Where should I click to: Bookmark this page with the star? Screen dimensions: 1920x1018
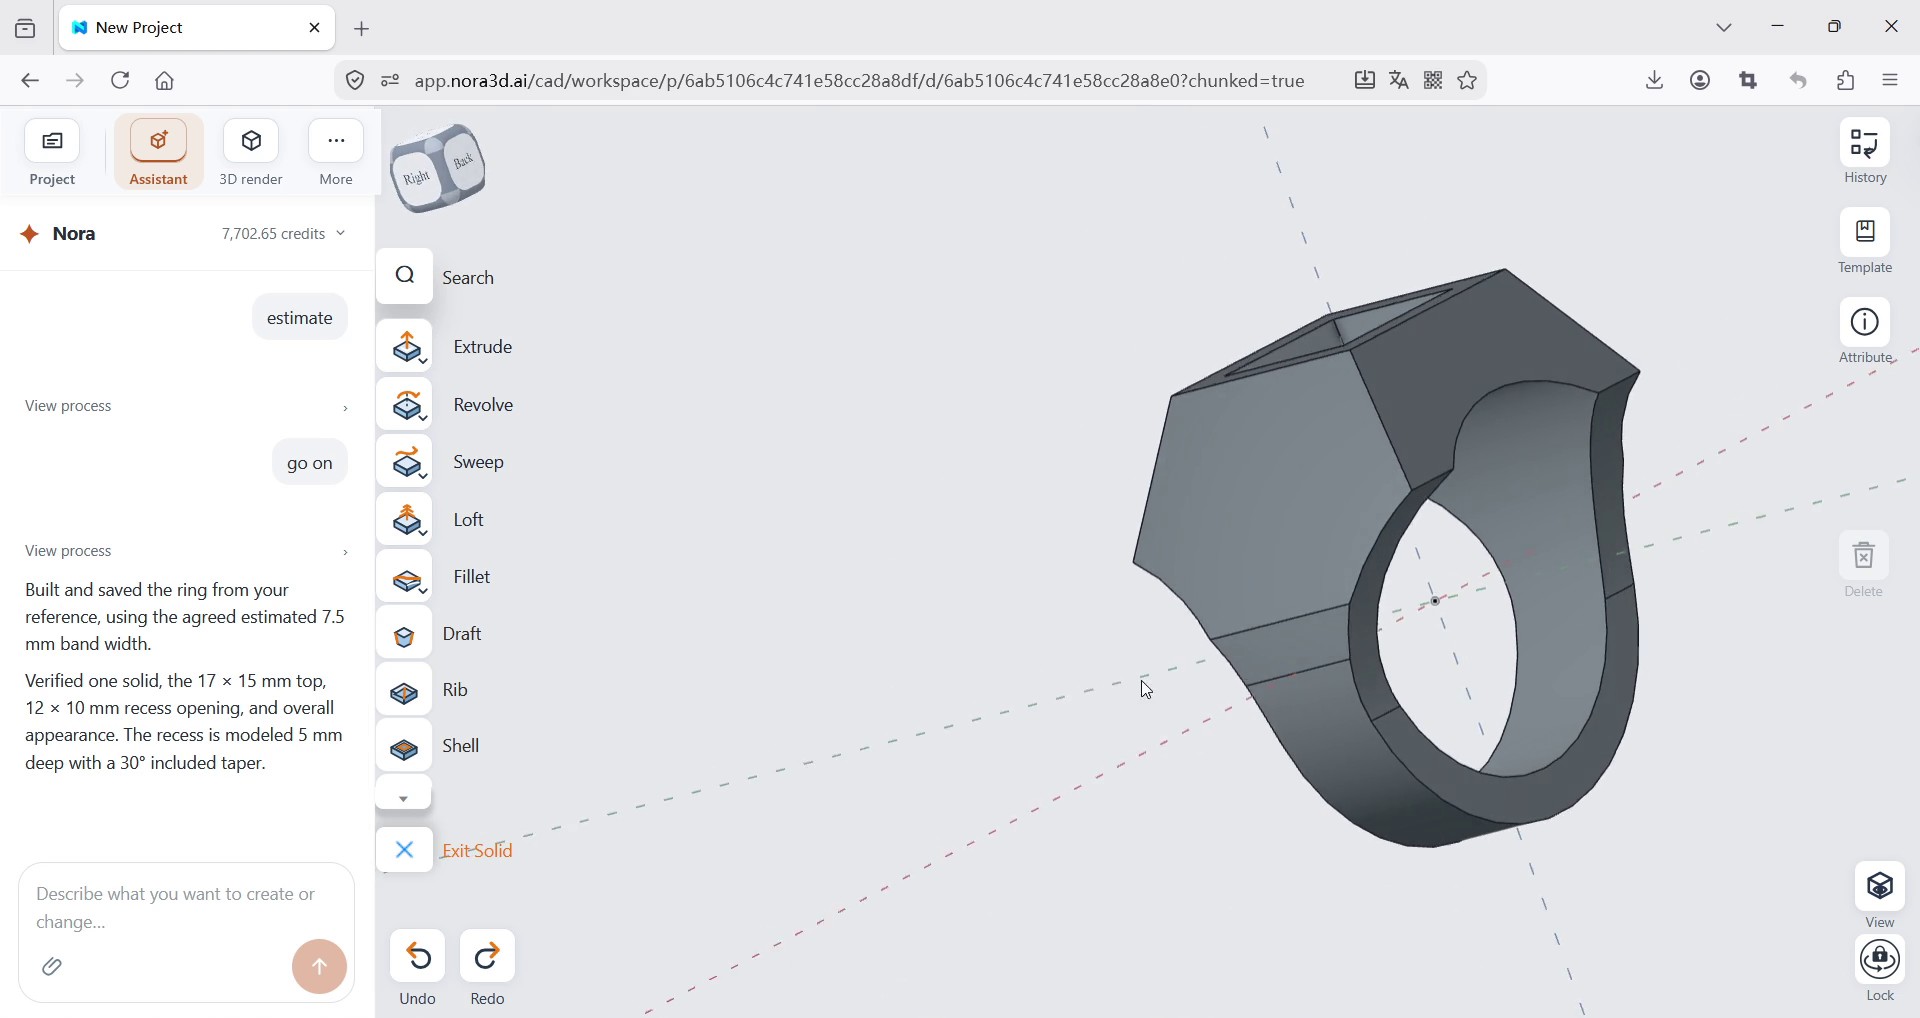click(x=1468, y=81)
